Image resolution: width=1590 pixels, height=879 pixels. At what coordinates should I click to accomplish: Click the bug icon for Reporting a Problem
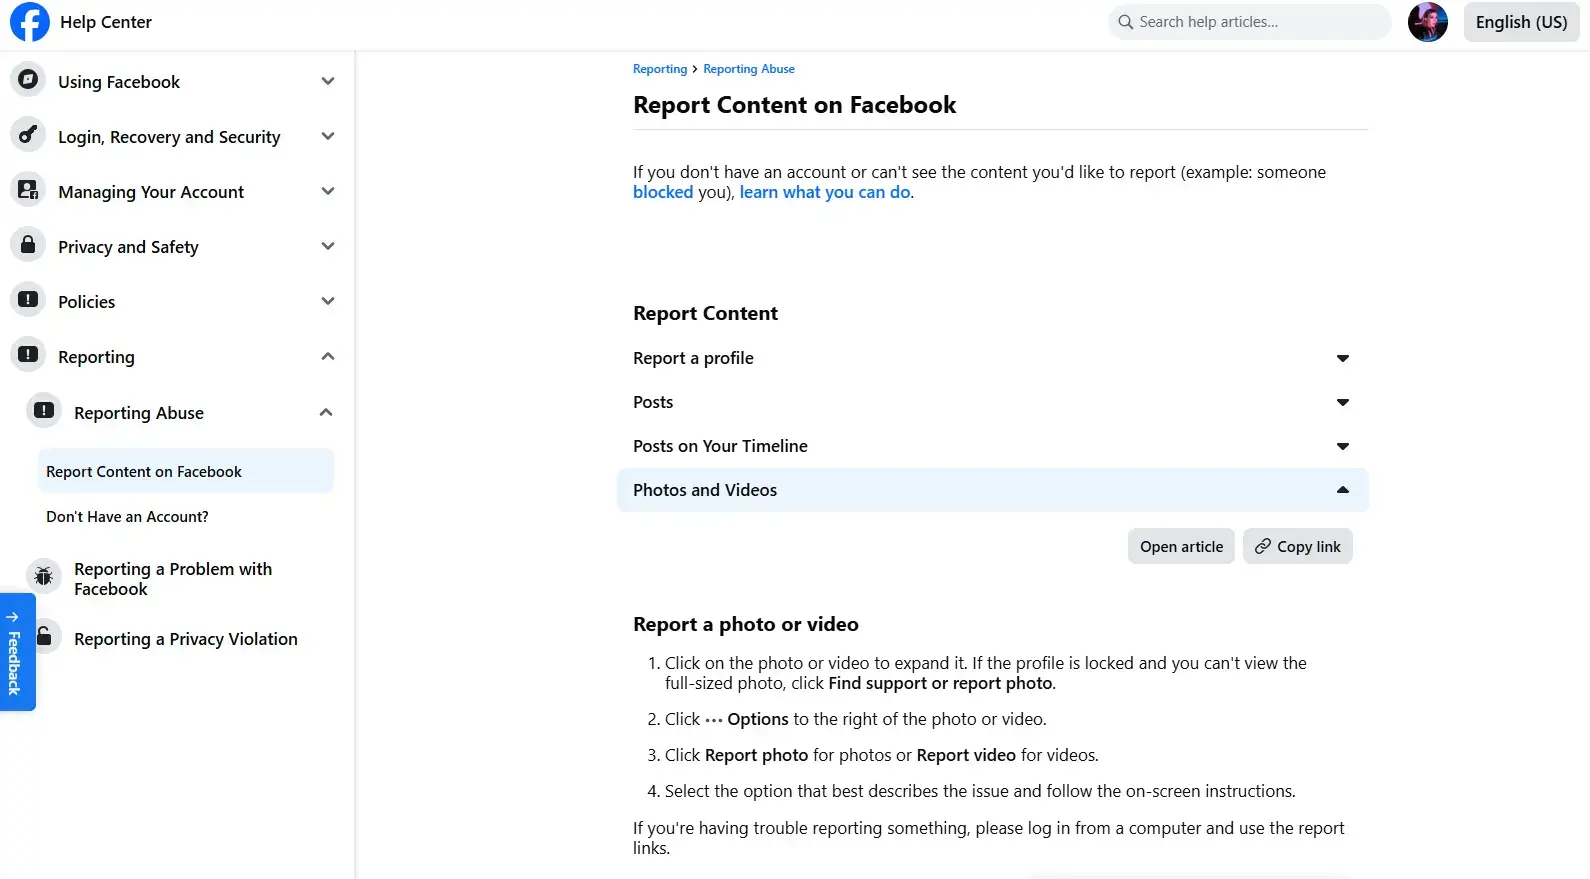pyautogui.click(x=44, y=576)
